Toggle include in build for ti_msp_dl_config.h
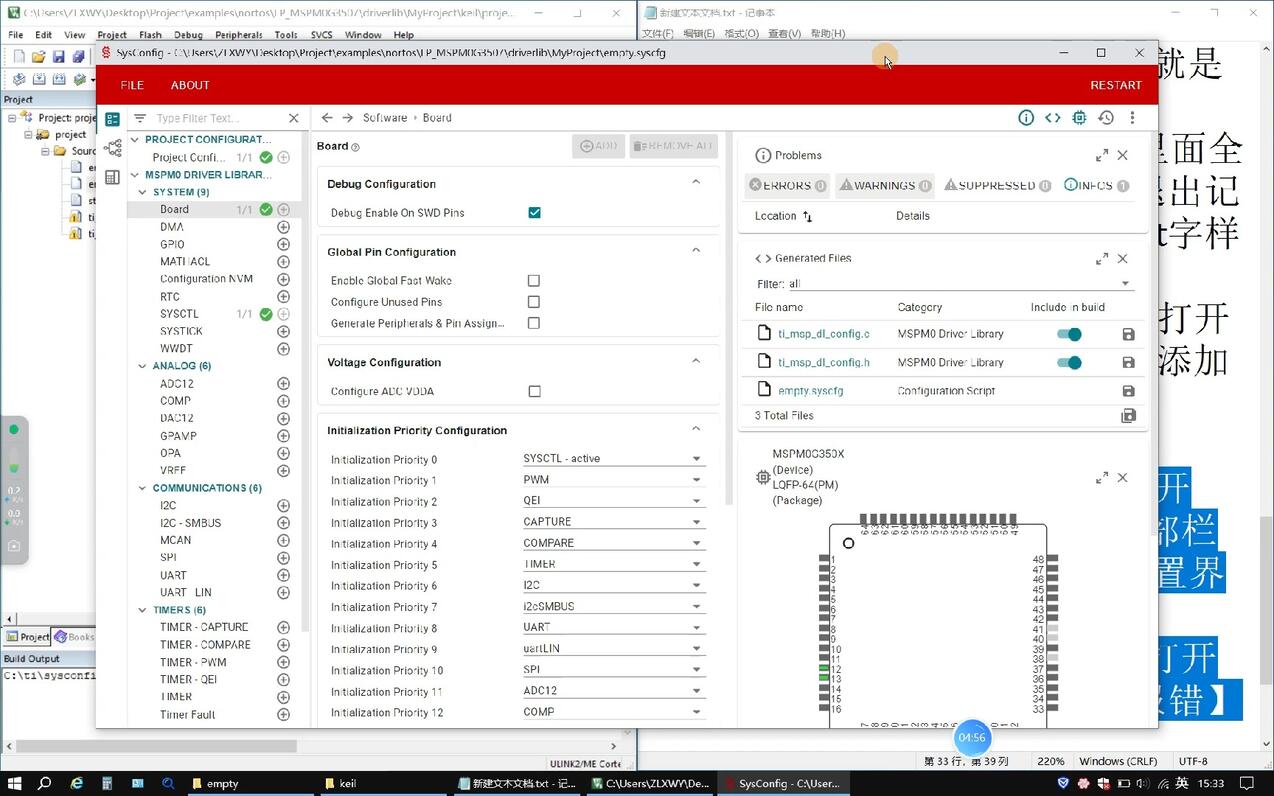The width and height of the screenshot is (1274, 796). coord(1069,363)
